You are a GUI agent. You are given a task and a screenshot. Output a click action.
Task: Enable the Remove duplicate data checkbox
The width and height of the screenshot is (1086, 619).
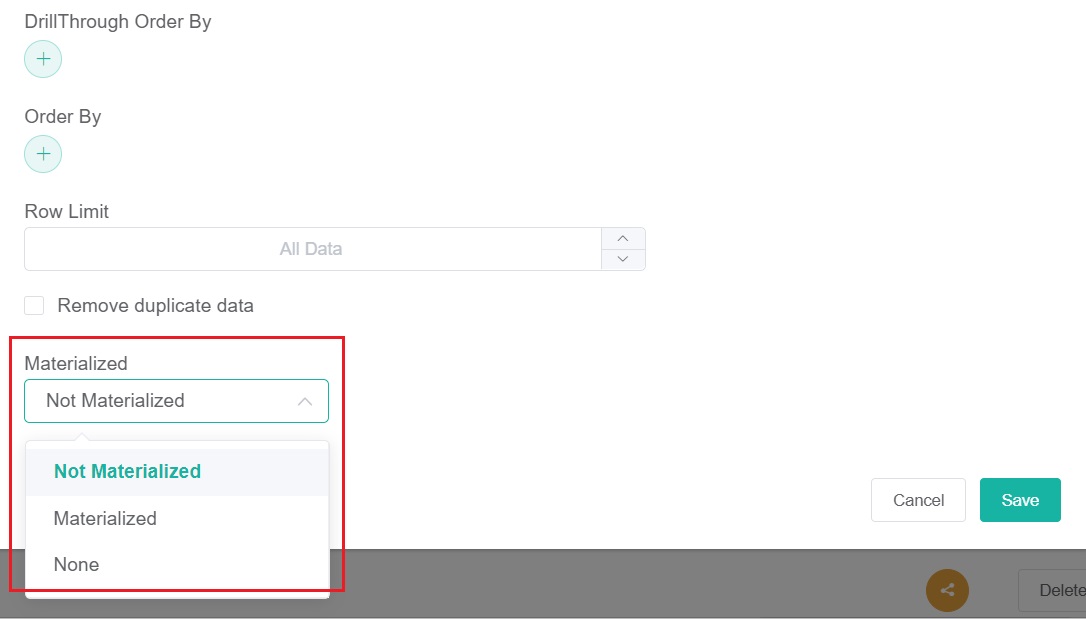coord(35,305)
